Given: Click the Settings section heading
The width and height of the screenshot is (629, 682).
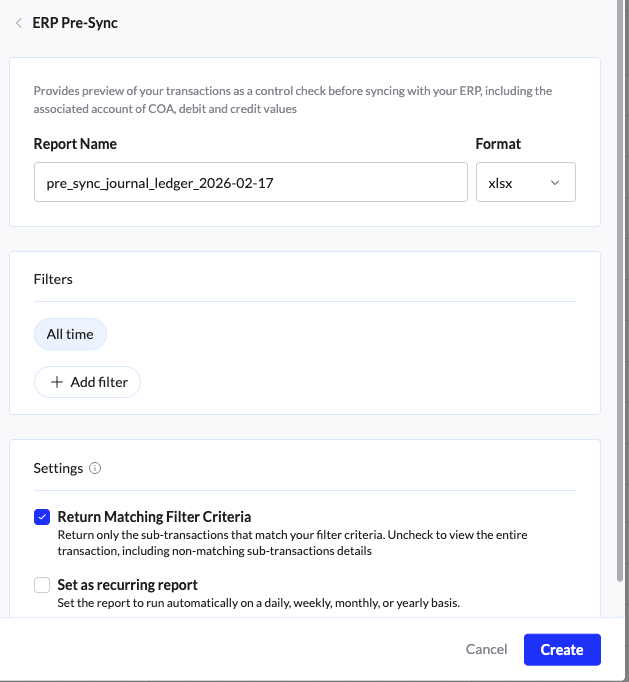Looking at the screenshot, I should [x=58, y=468].
